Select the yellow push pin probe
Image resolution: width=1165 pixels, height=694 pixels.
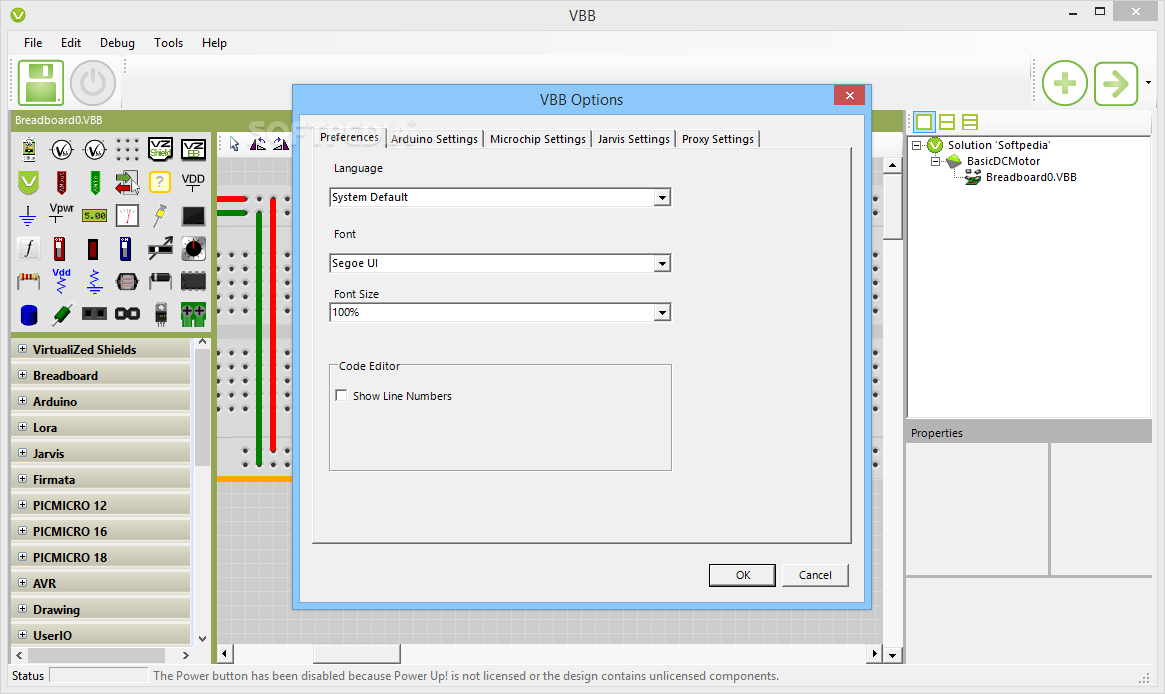point(160,215)
